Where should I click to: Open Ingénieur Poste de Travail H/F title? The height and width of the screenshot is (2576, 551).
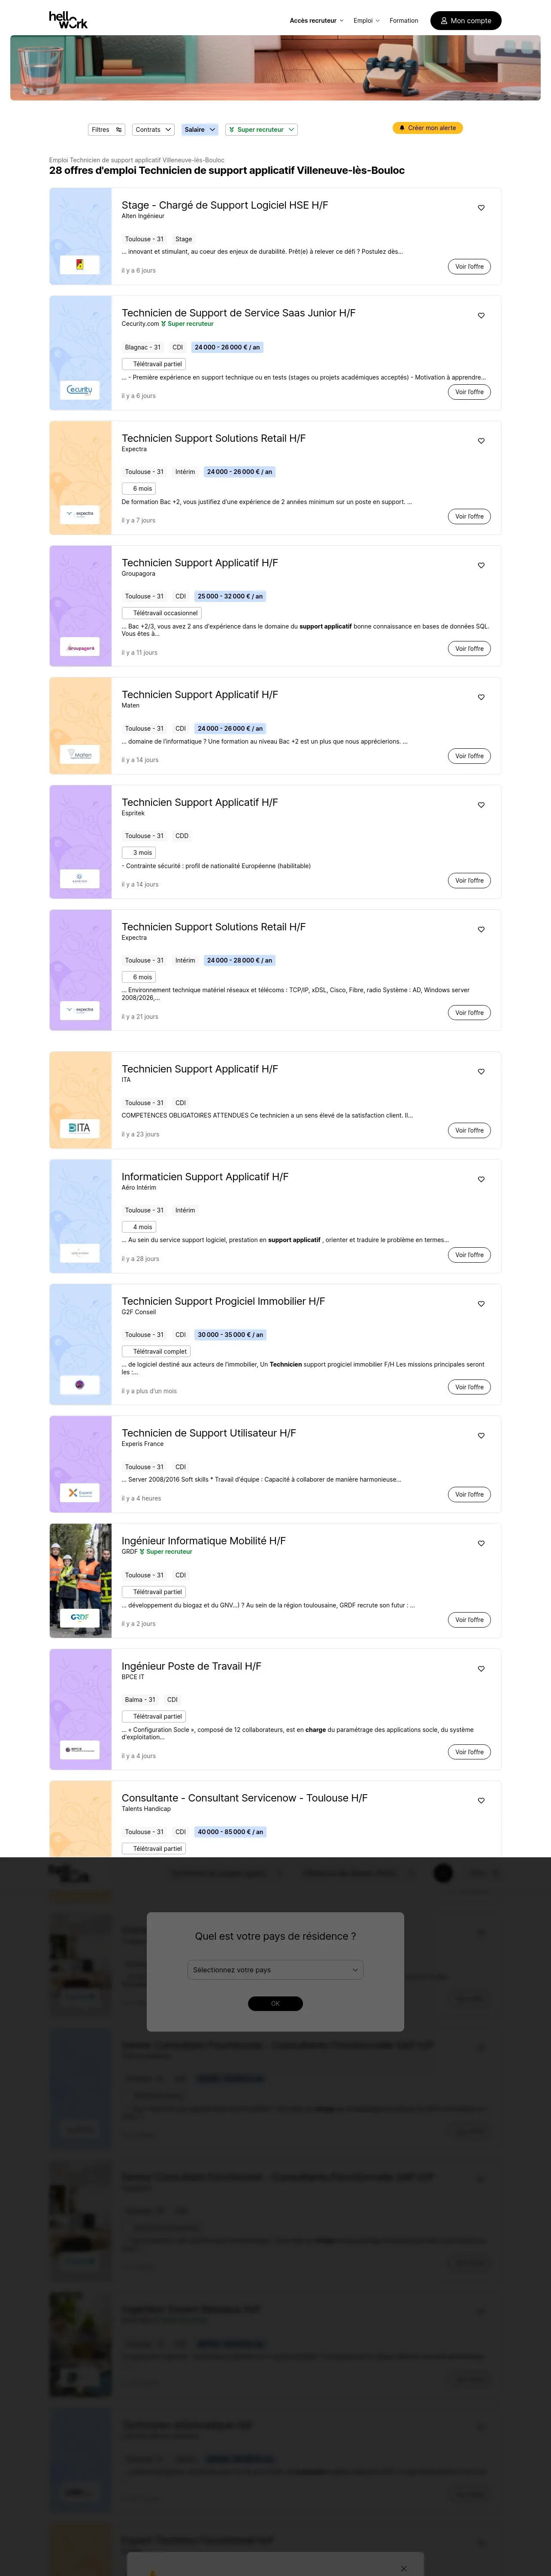(192, 1666)
